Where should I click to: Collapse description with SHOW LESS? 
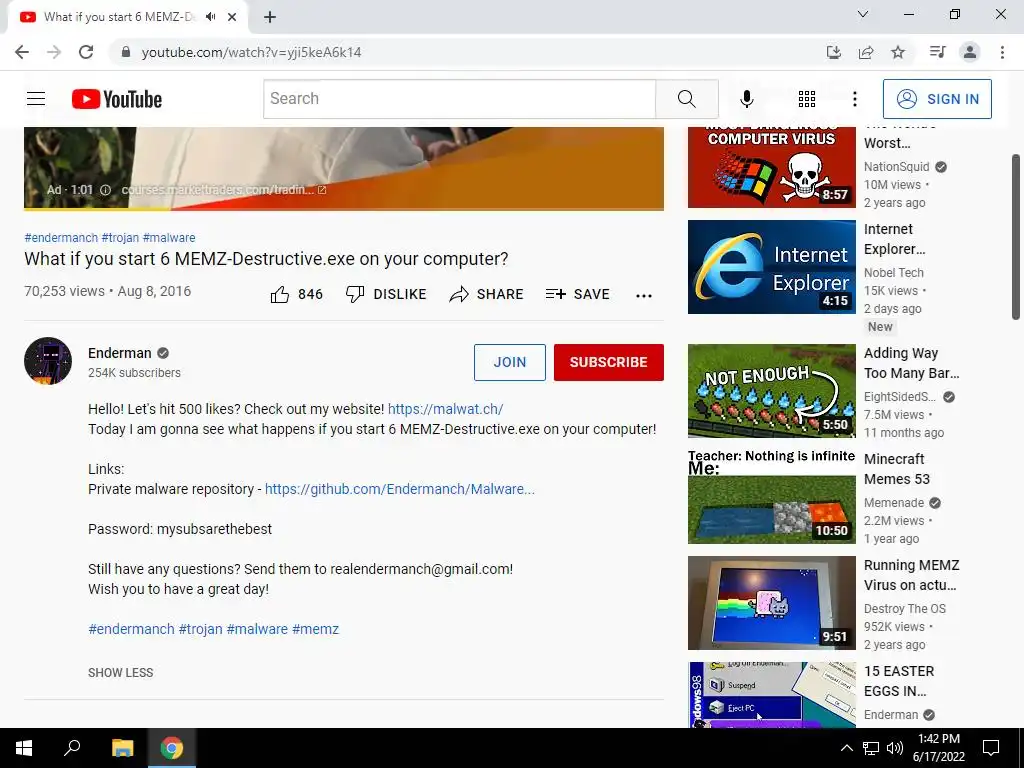(121, 673)
